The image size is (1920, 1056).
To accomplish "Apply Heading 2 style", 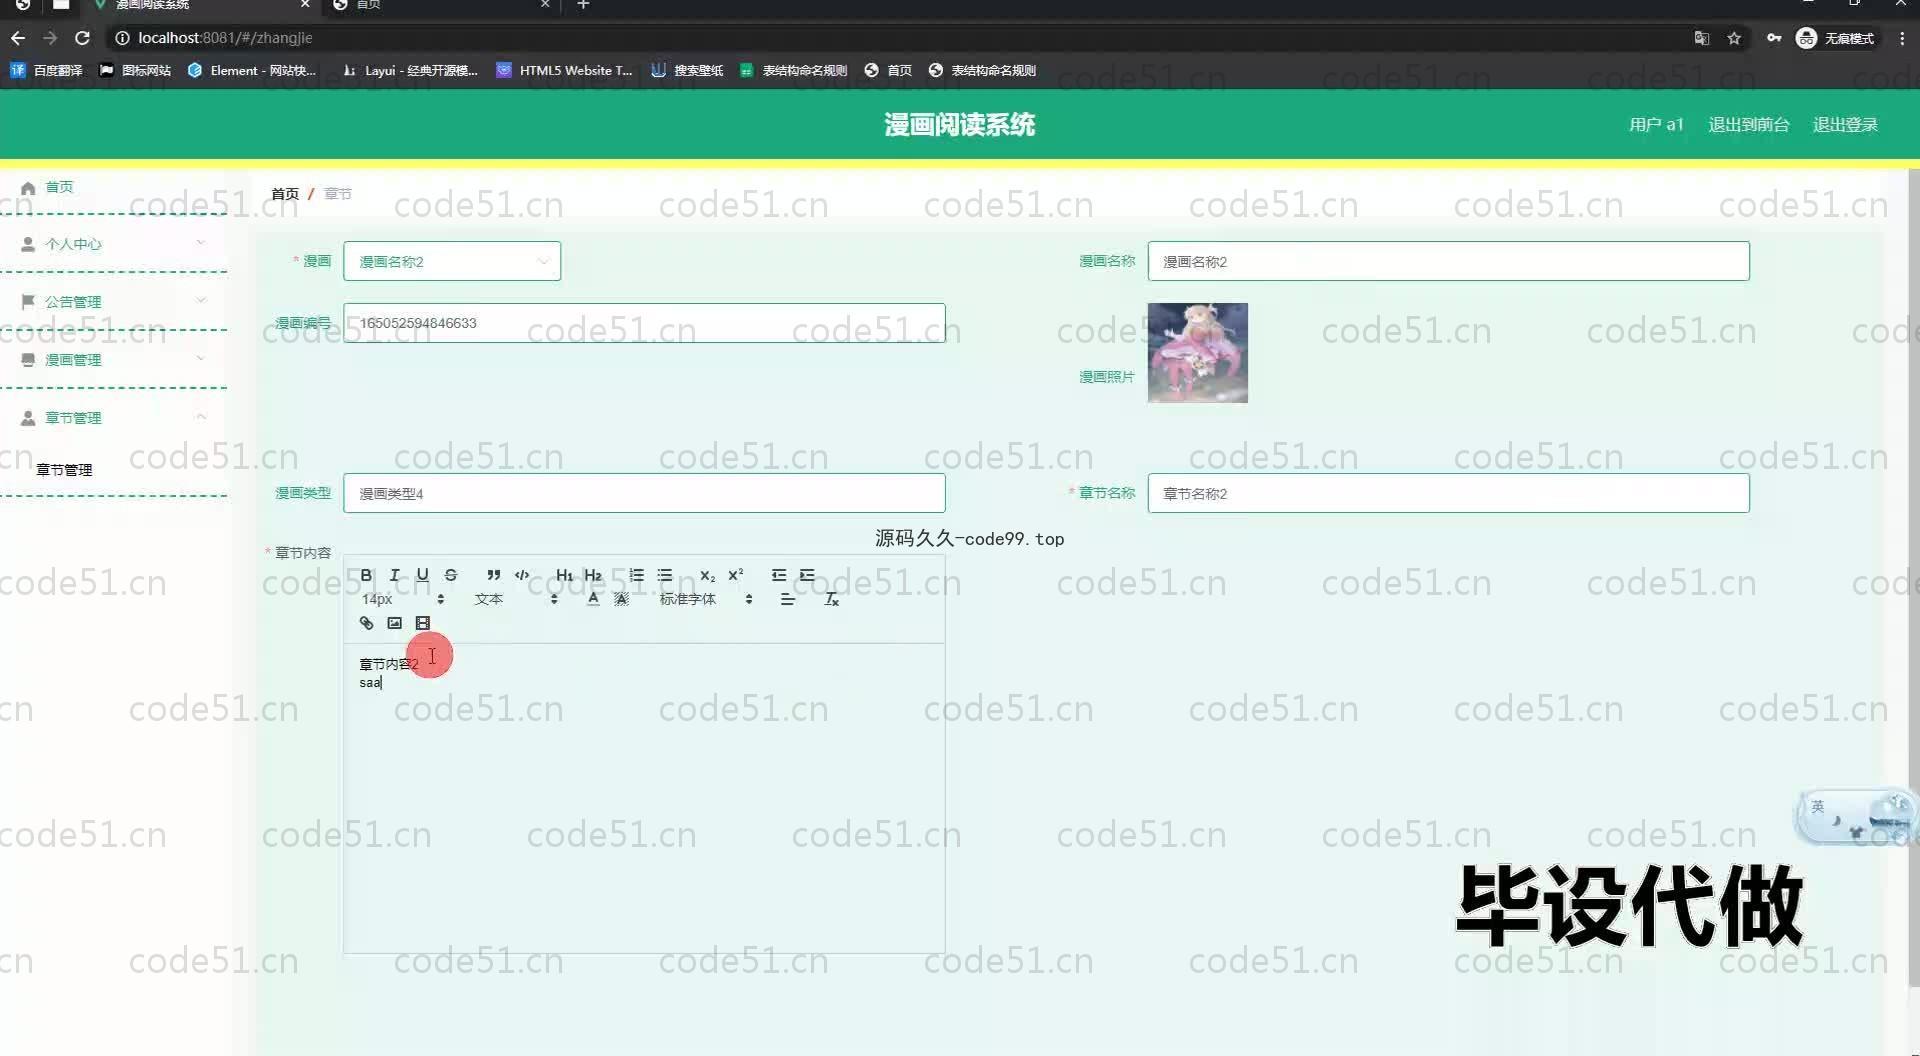I will 593,575.
